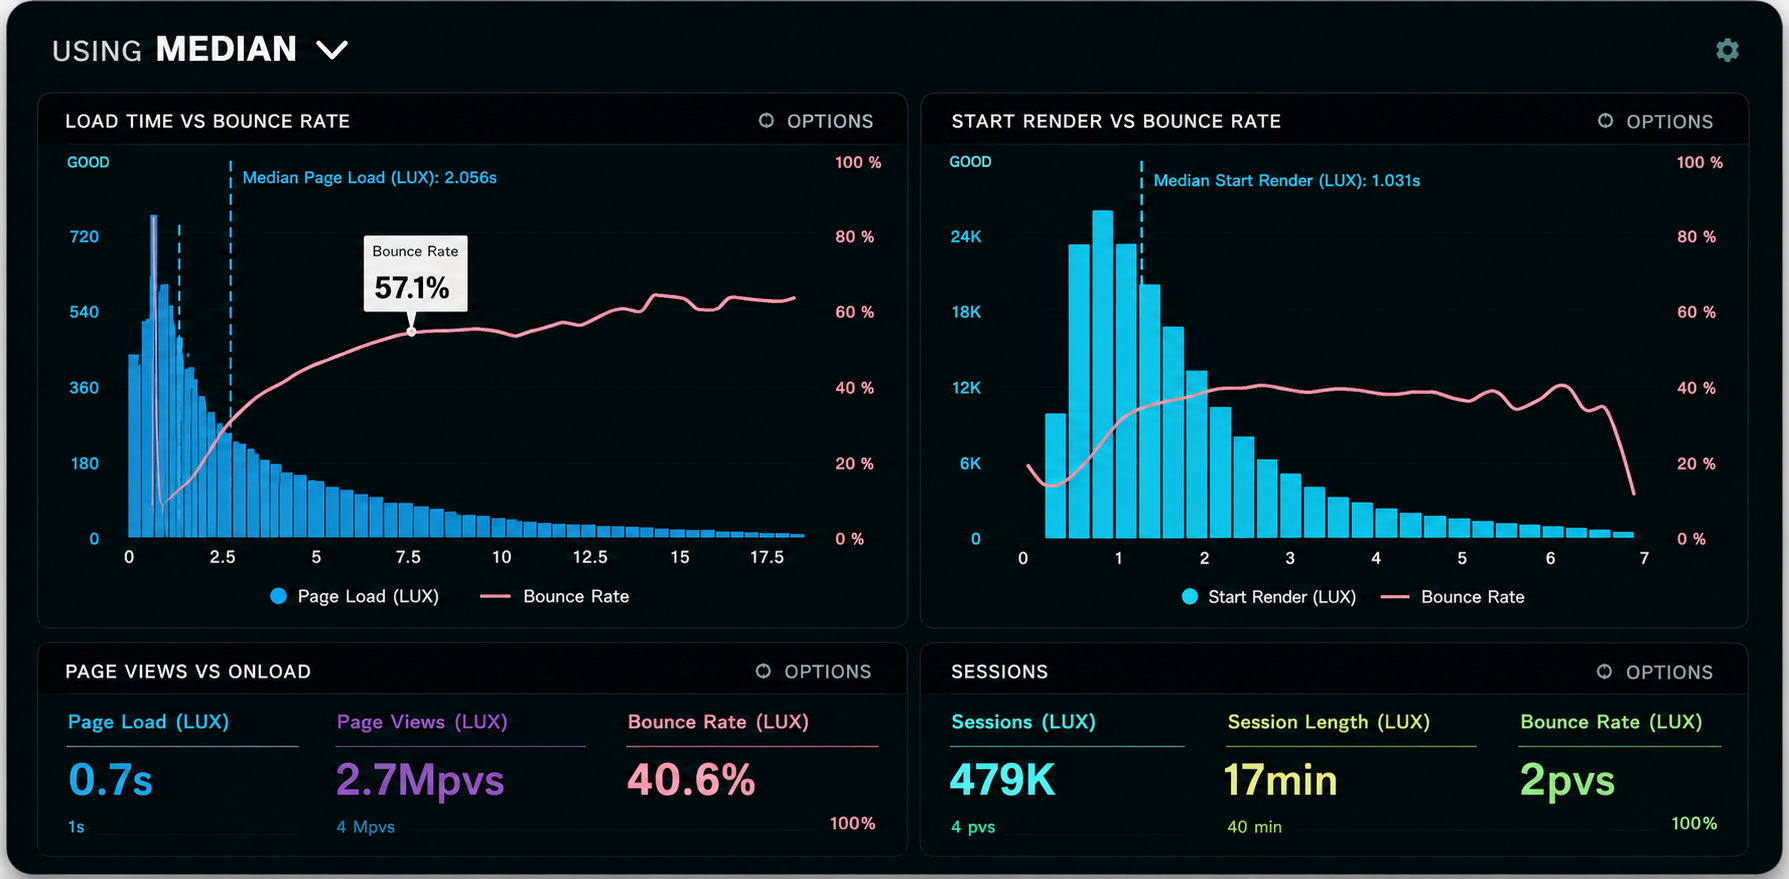Click the USING MEDIAN heading
1789x879 pixels.
(174, 49)
